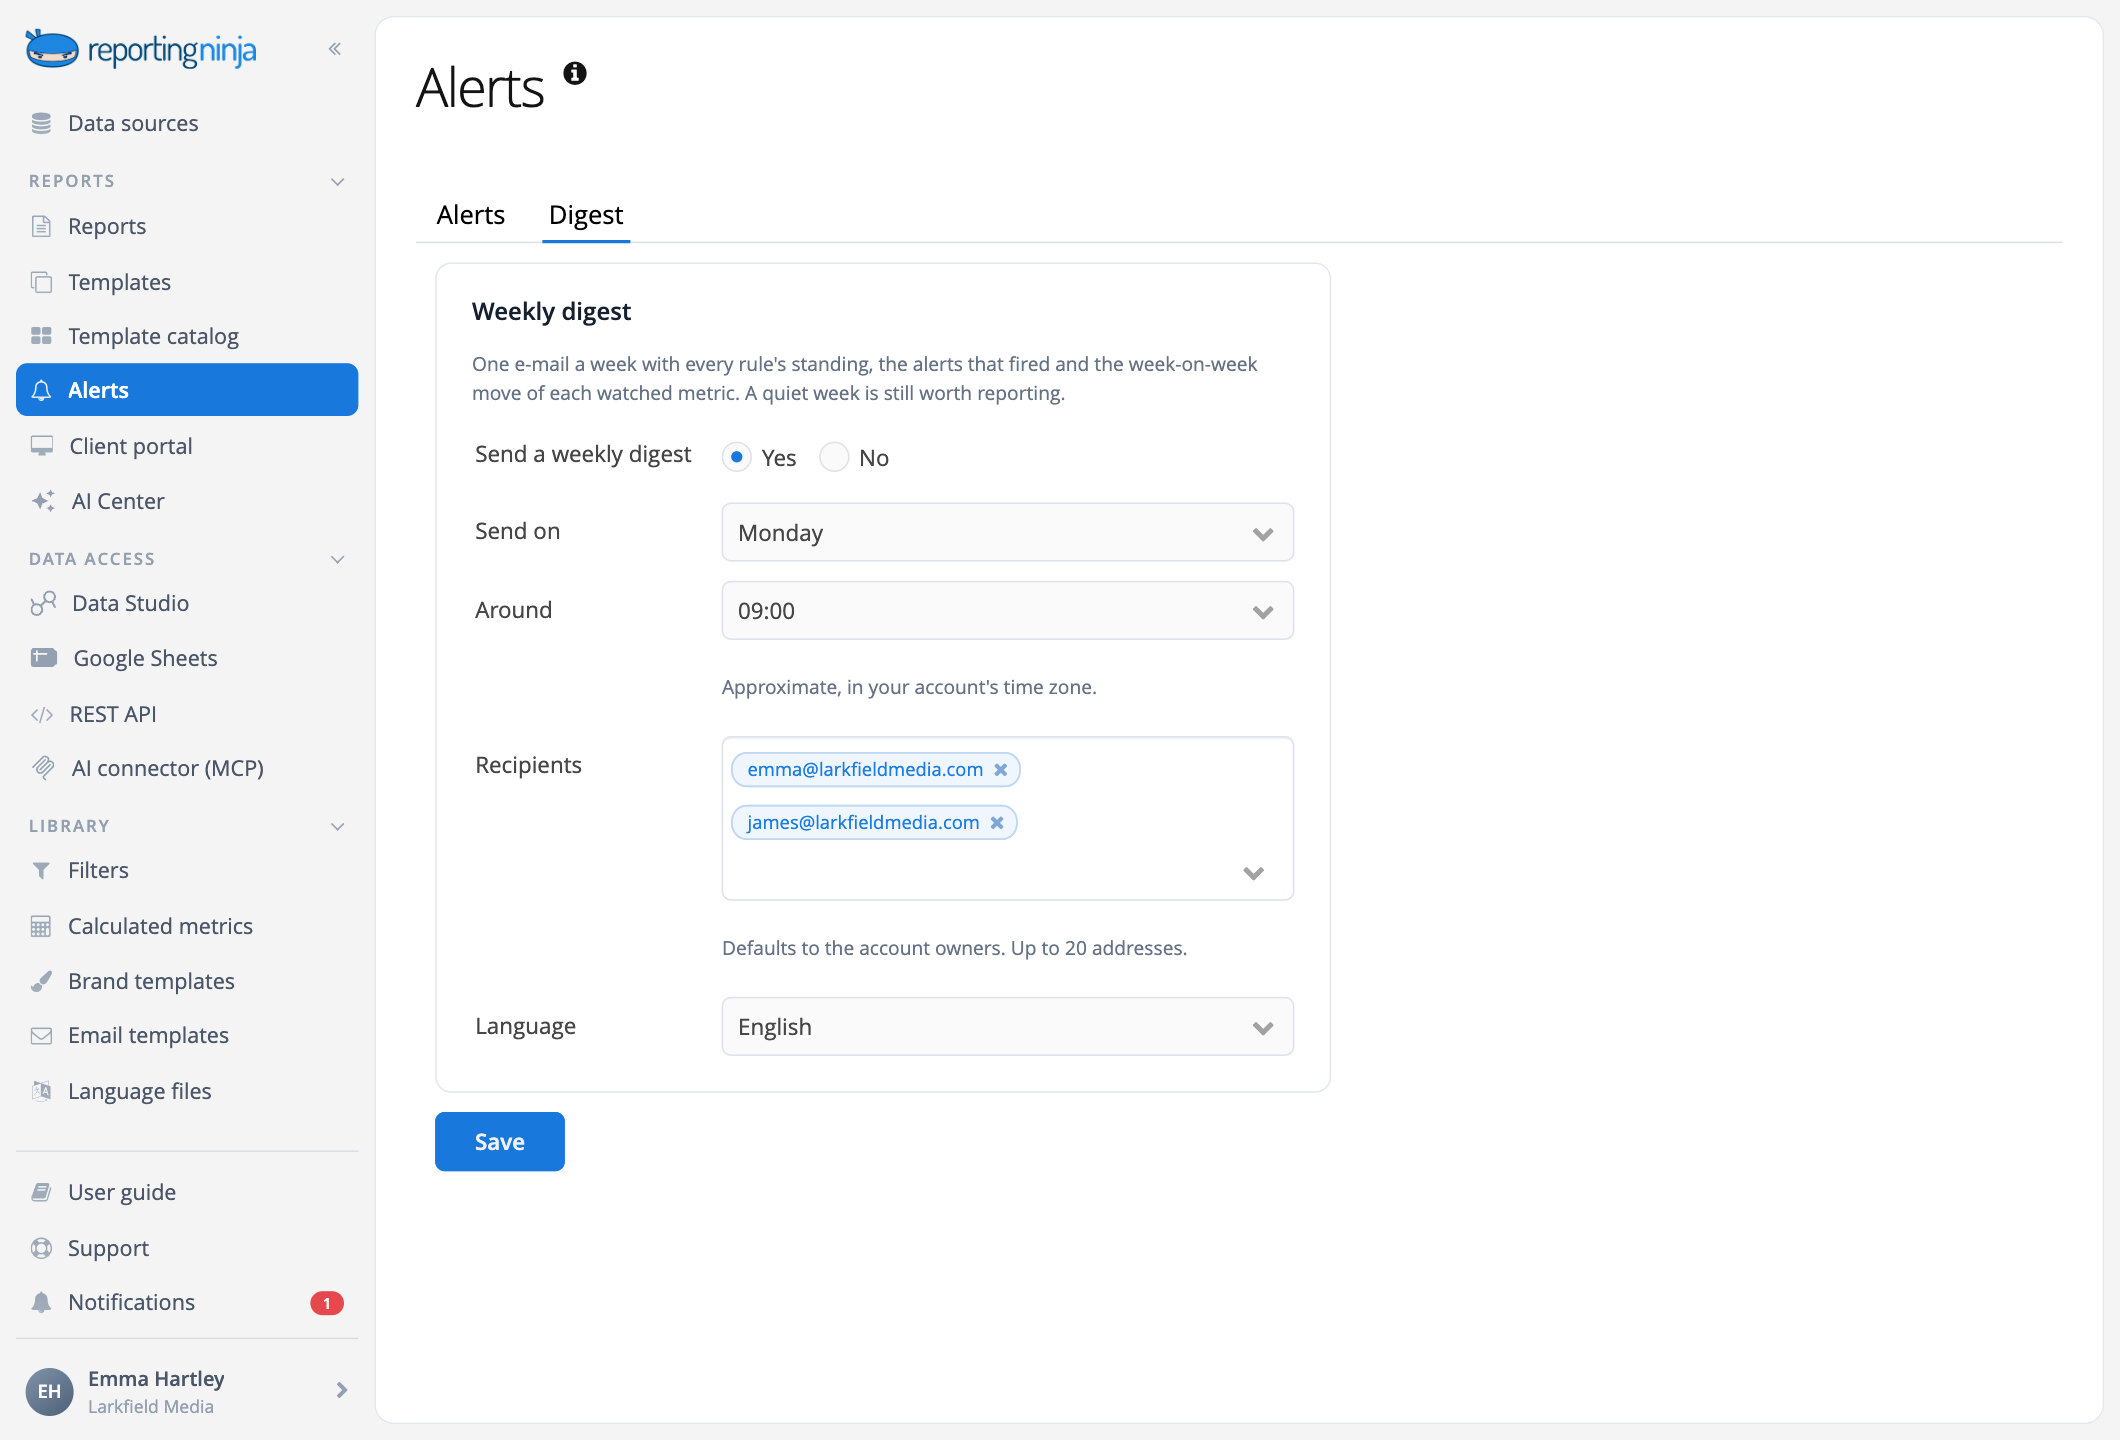This screenshot has width=2120, height=1440.
Task: Select No for Send a weekly digest
Action: point(834,457)
